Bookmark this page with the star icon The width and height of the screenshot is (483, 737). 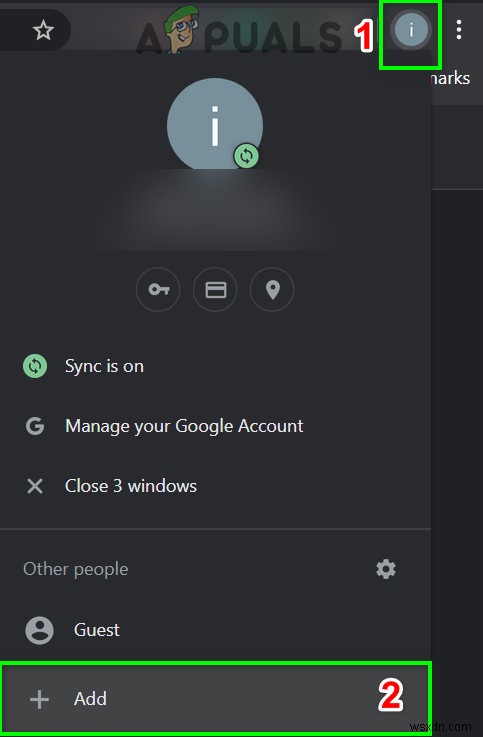pos(43,31)
